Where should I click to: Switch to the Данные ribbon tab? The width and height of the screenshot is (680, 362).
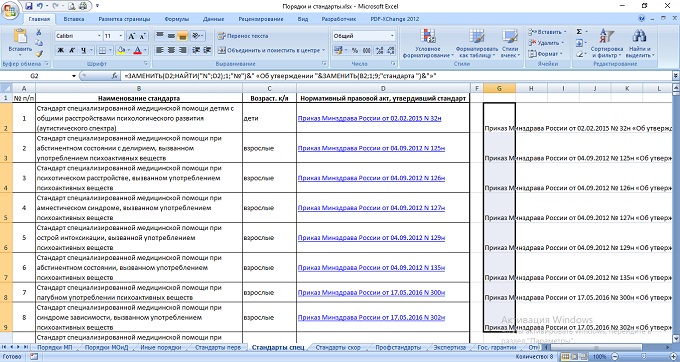pyautogui.click(x=213, y=19)
